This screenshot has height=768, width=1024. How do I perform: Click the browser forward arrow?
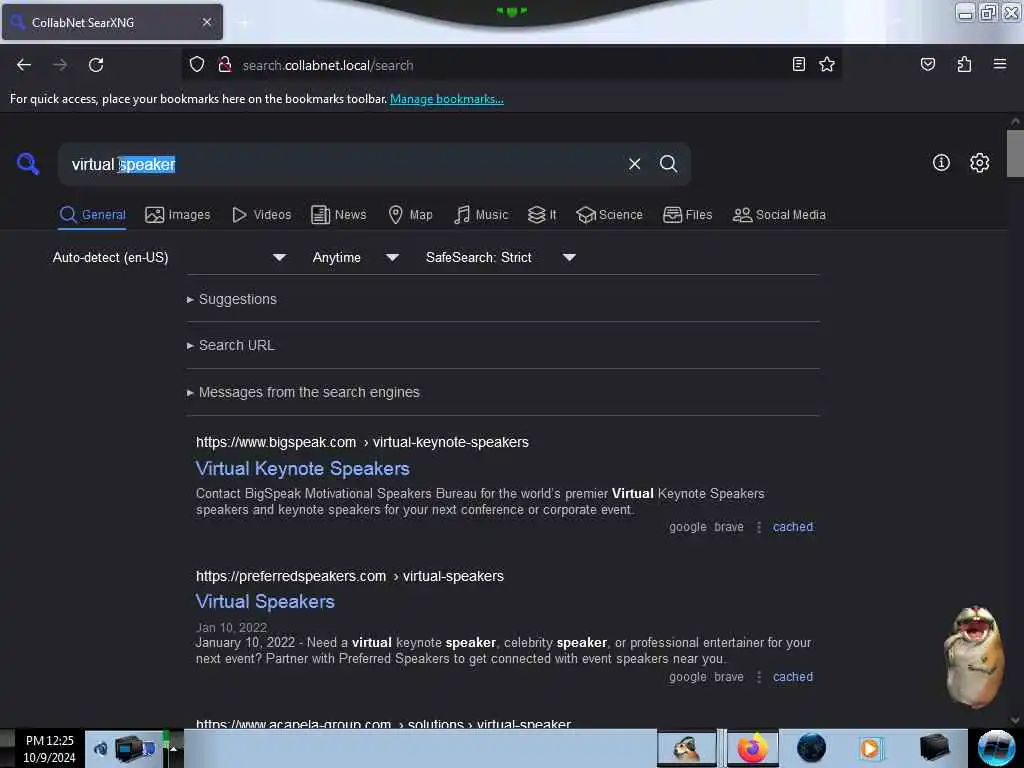tap(60, 65)
